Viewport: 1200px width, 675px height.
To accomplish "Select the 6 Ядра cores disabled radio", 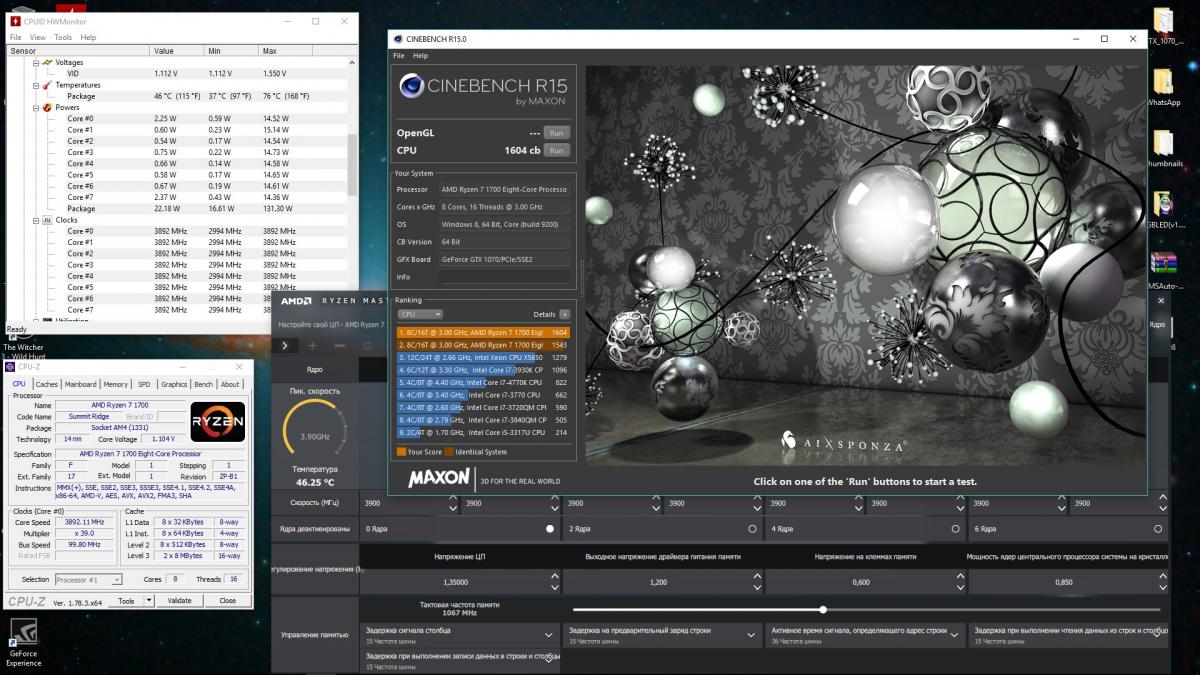I will (1158, 528).
